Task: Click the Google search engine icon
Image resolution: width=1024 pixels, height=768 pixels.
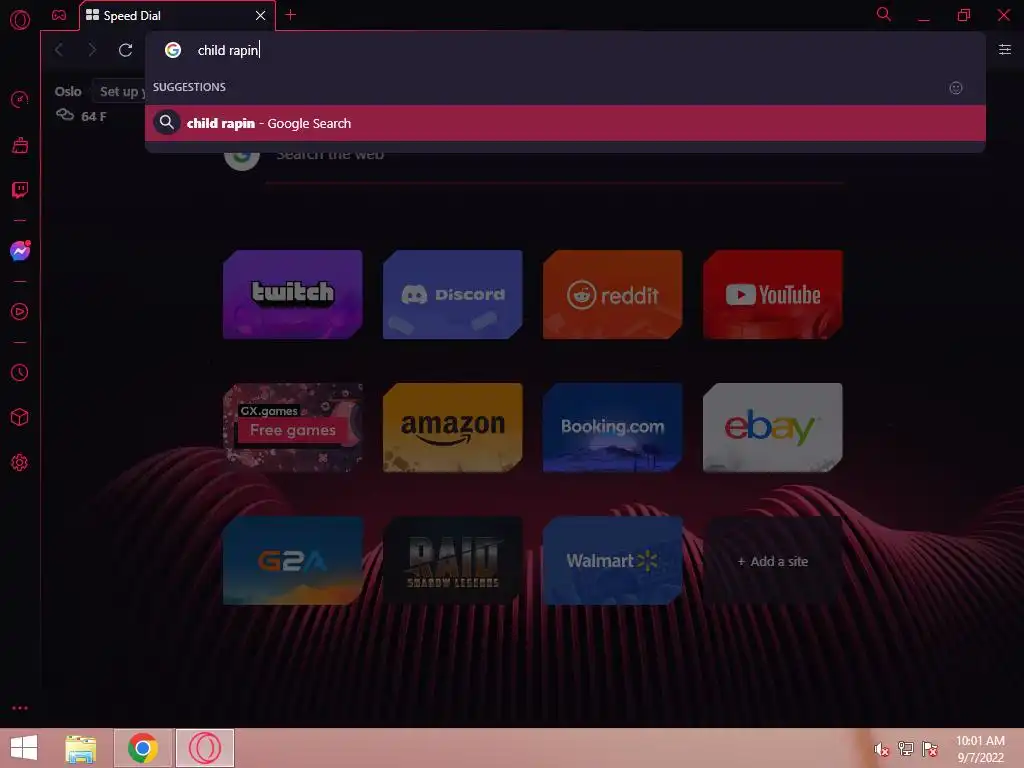Action: 173,50
